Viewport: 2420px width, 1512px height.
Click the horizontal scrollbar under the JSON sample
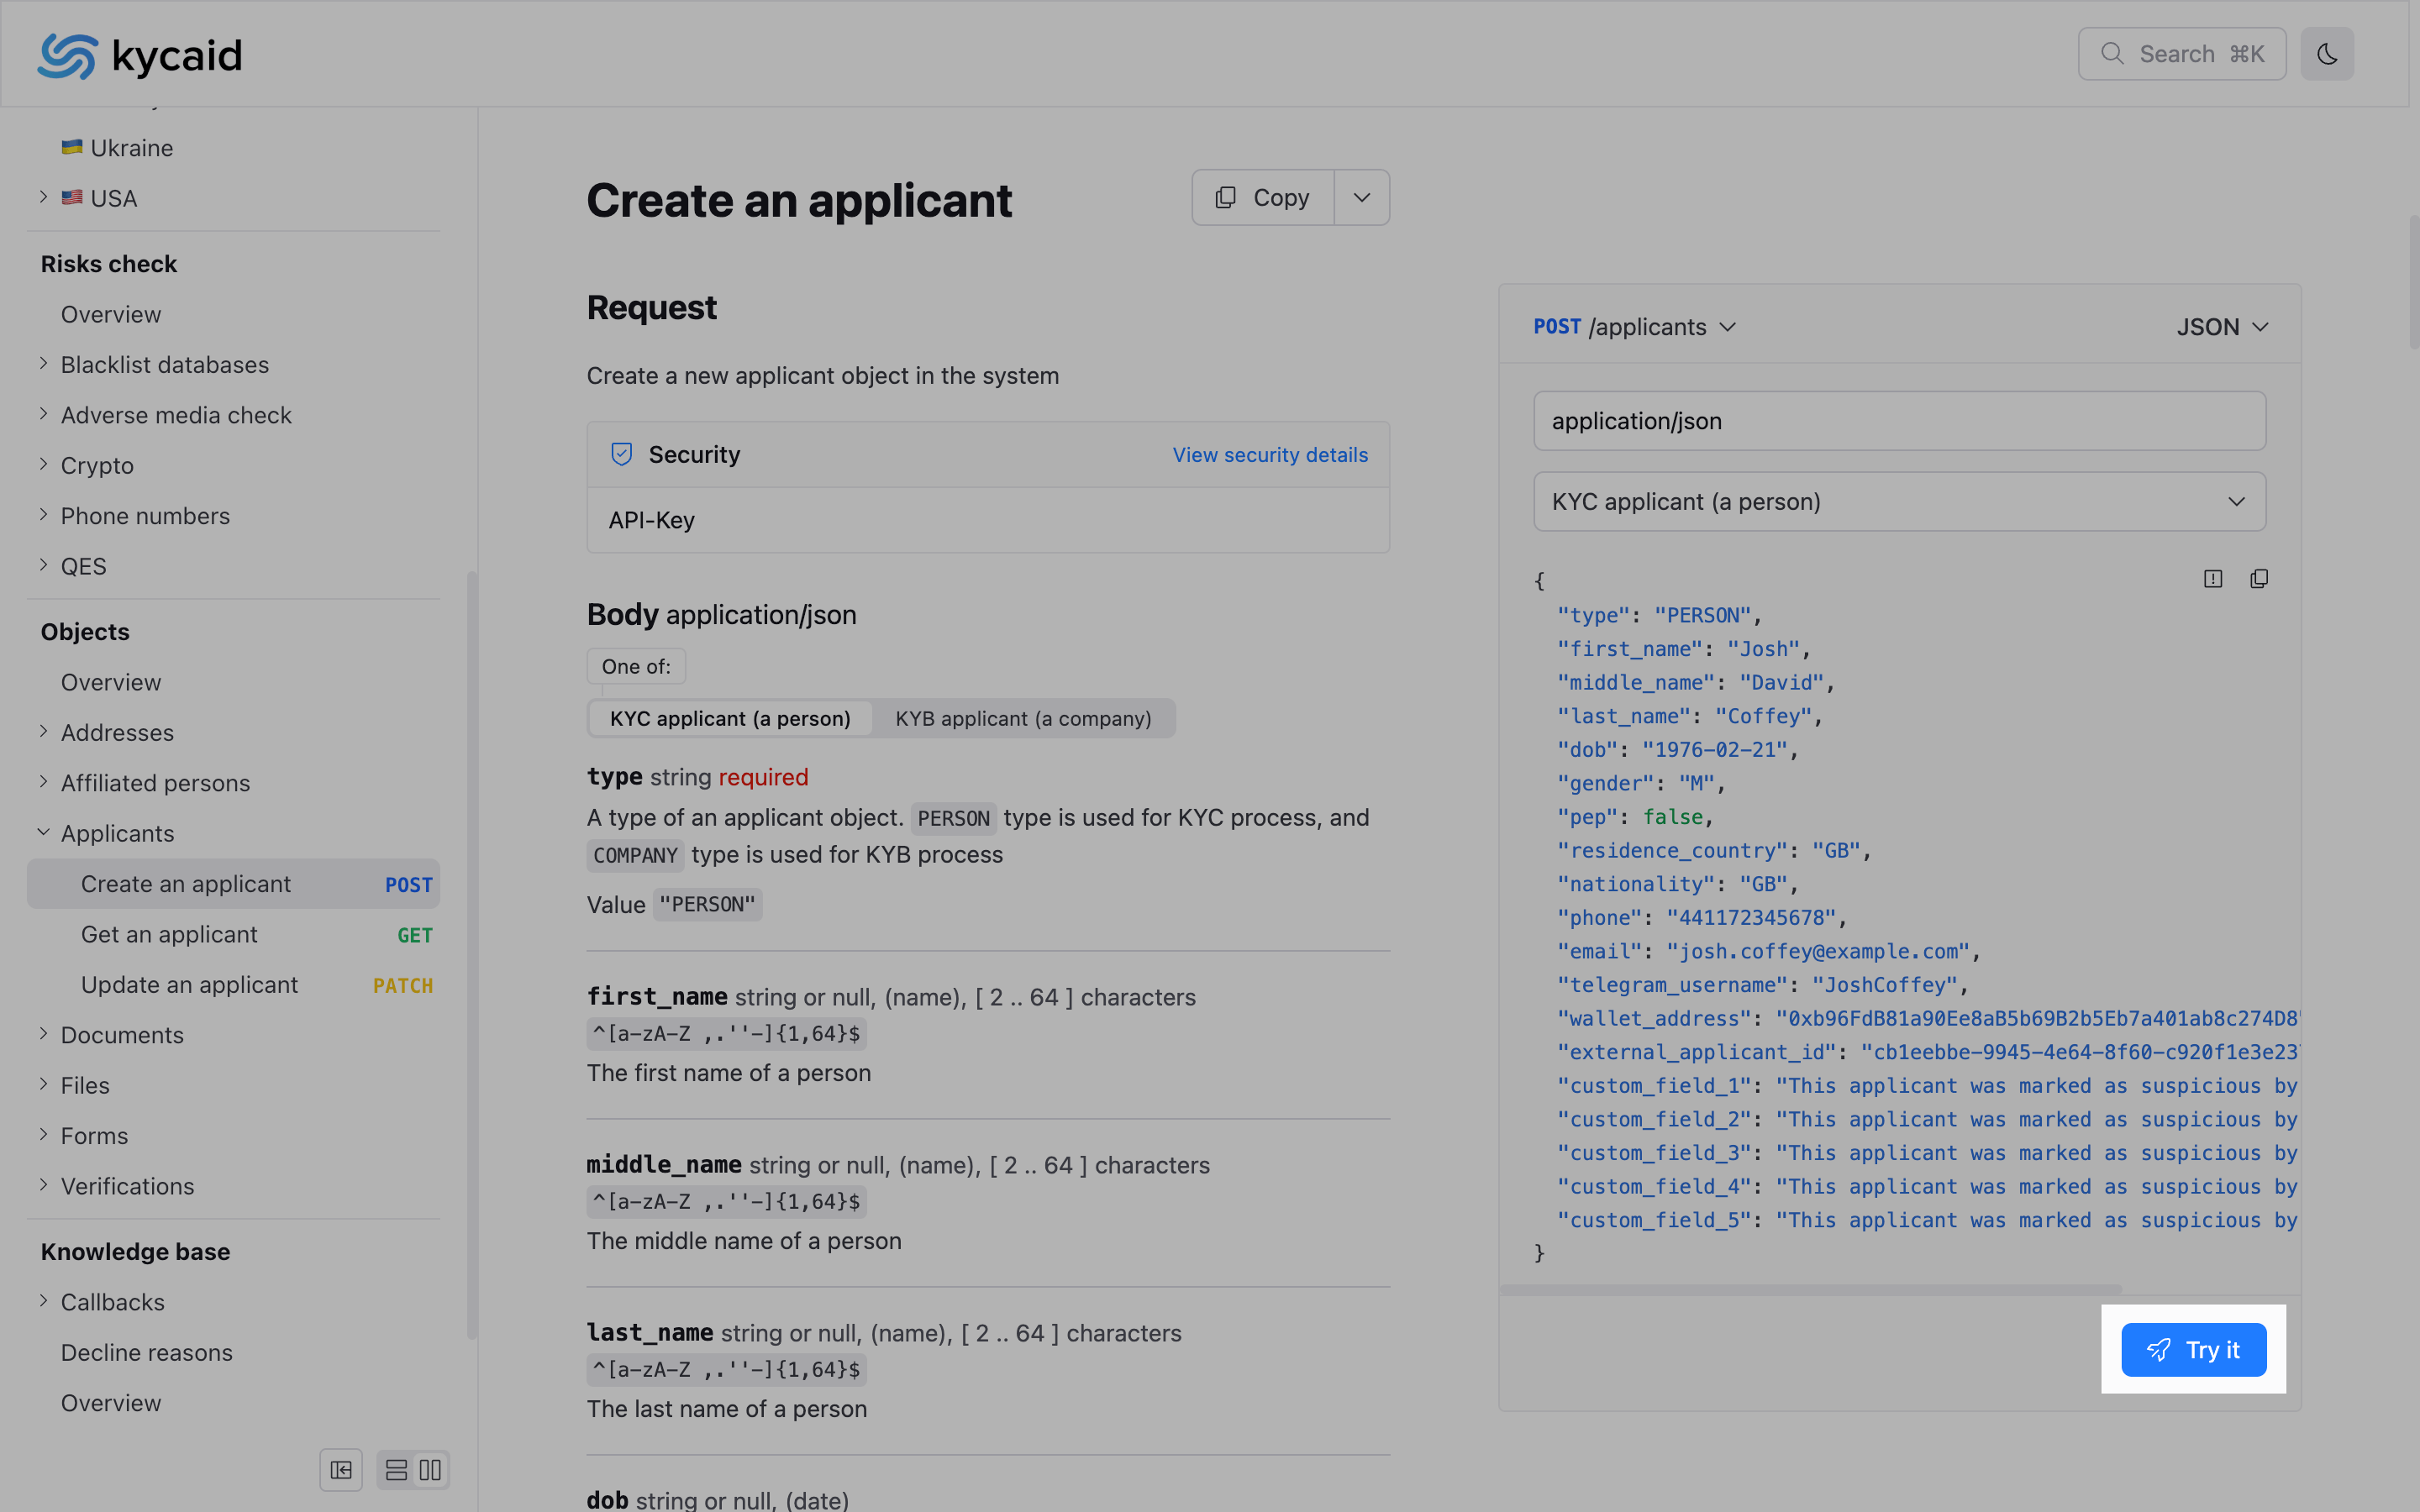click(x=1810, y=1290)
